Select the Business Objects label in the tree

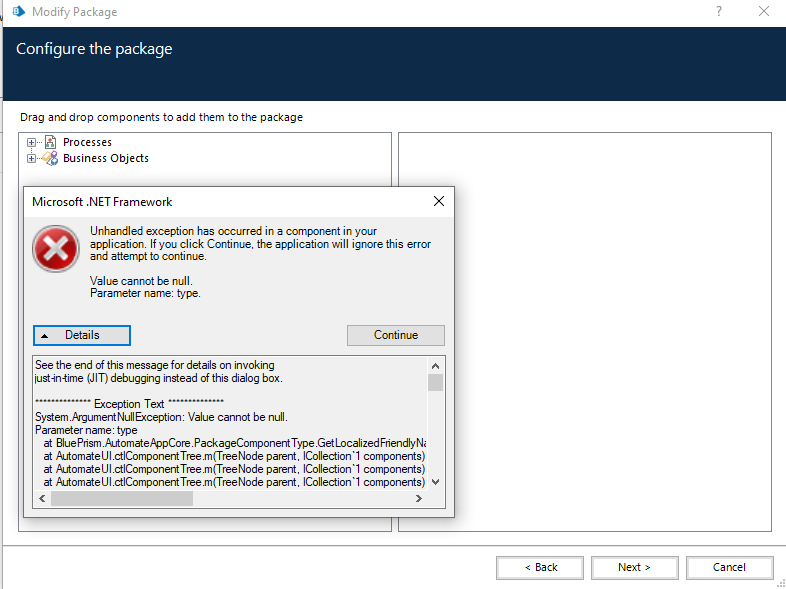click(x=105, y=159)
